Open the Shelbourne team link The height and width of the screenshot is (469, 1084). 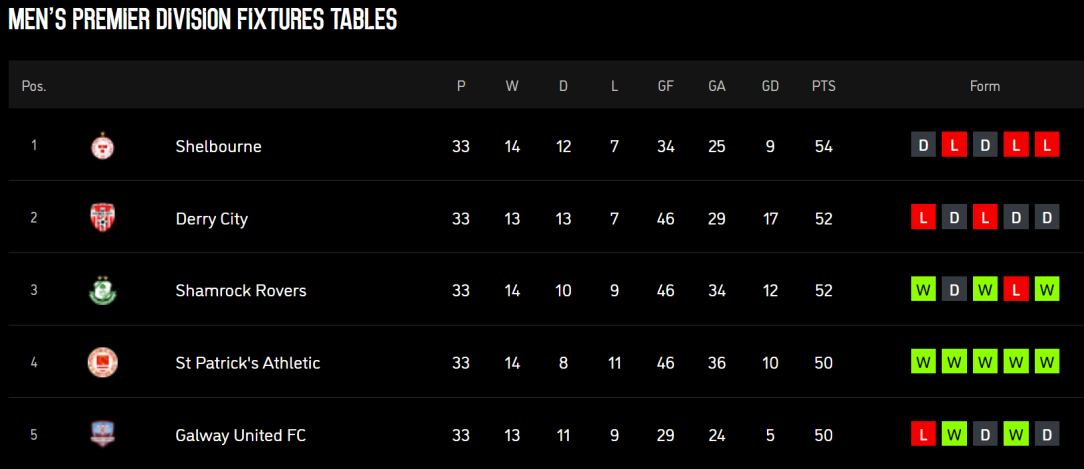pyautogui.click(x=218, y=147)
